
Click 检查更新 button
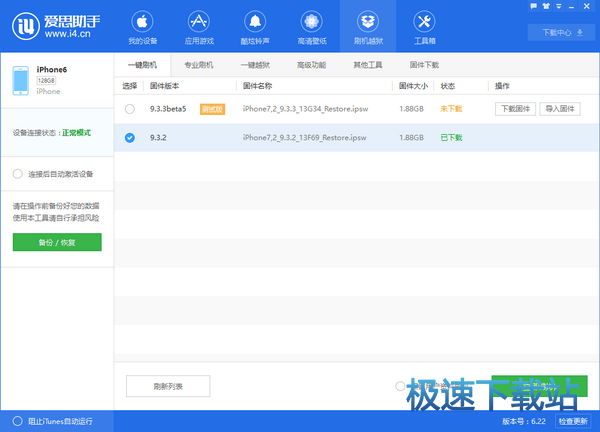(573, 421)
